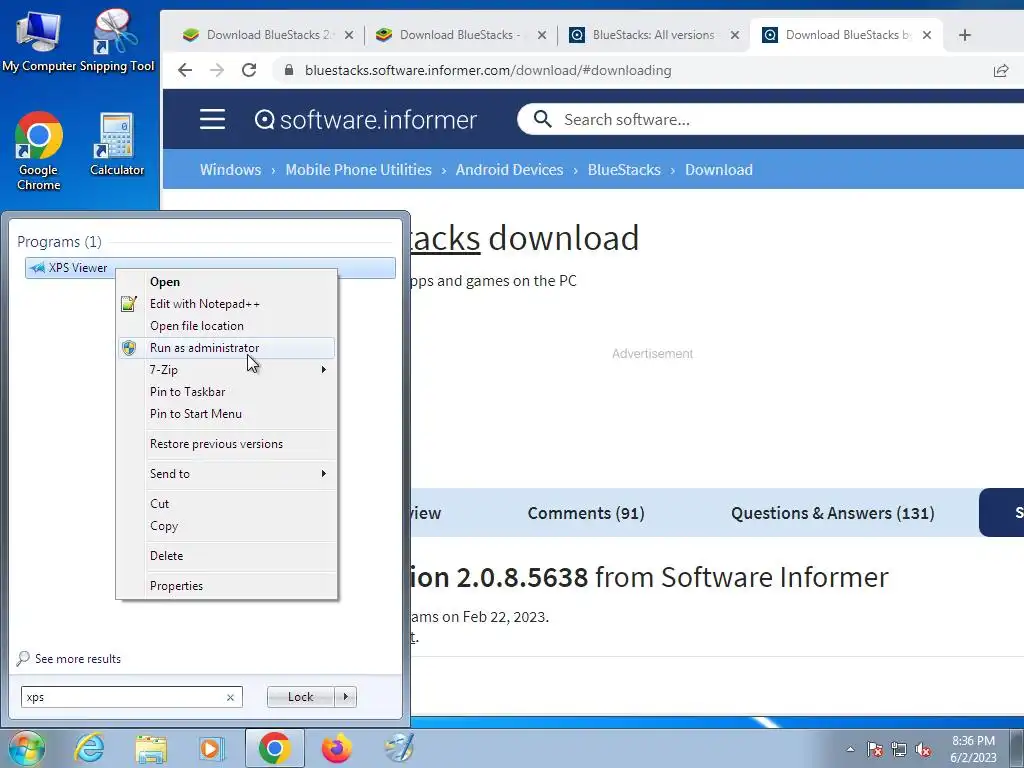This screenshot has width=1024, height=768.
Task: Click the taskbar clock showing 8:36 PM
Action: (x=973, y=749)
